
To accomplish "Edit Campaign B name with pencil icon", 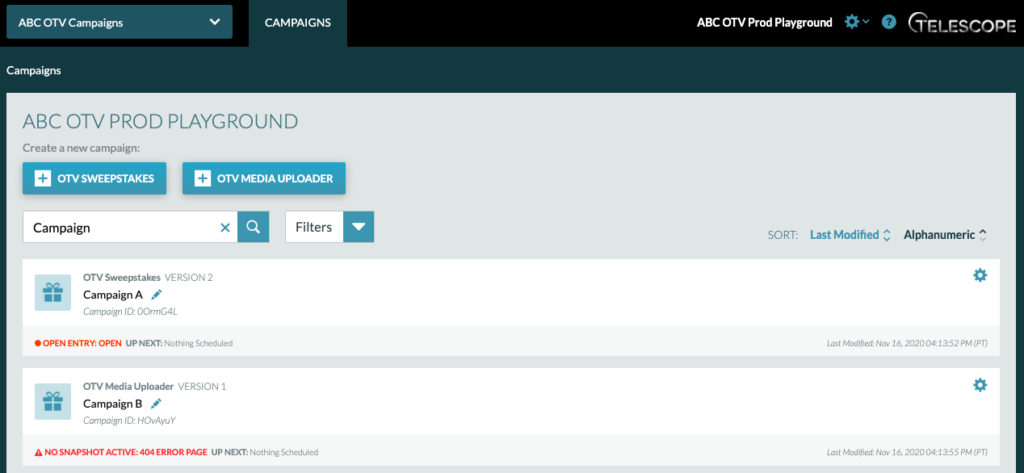I will tap(156, 404).
